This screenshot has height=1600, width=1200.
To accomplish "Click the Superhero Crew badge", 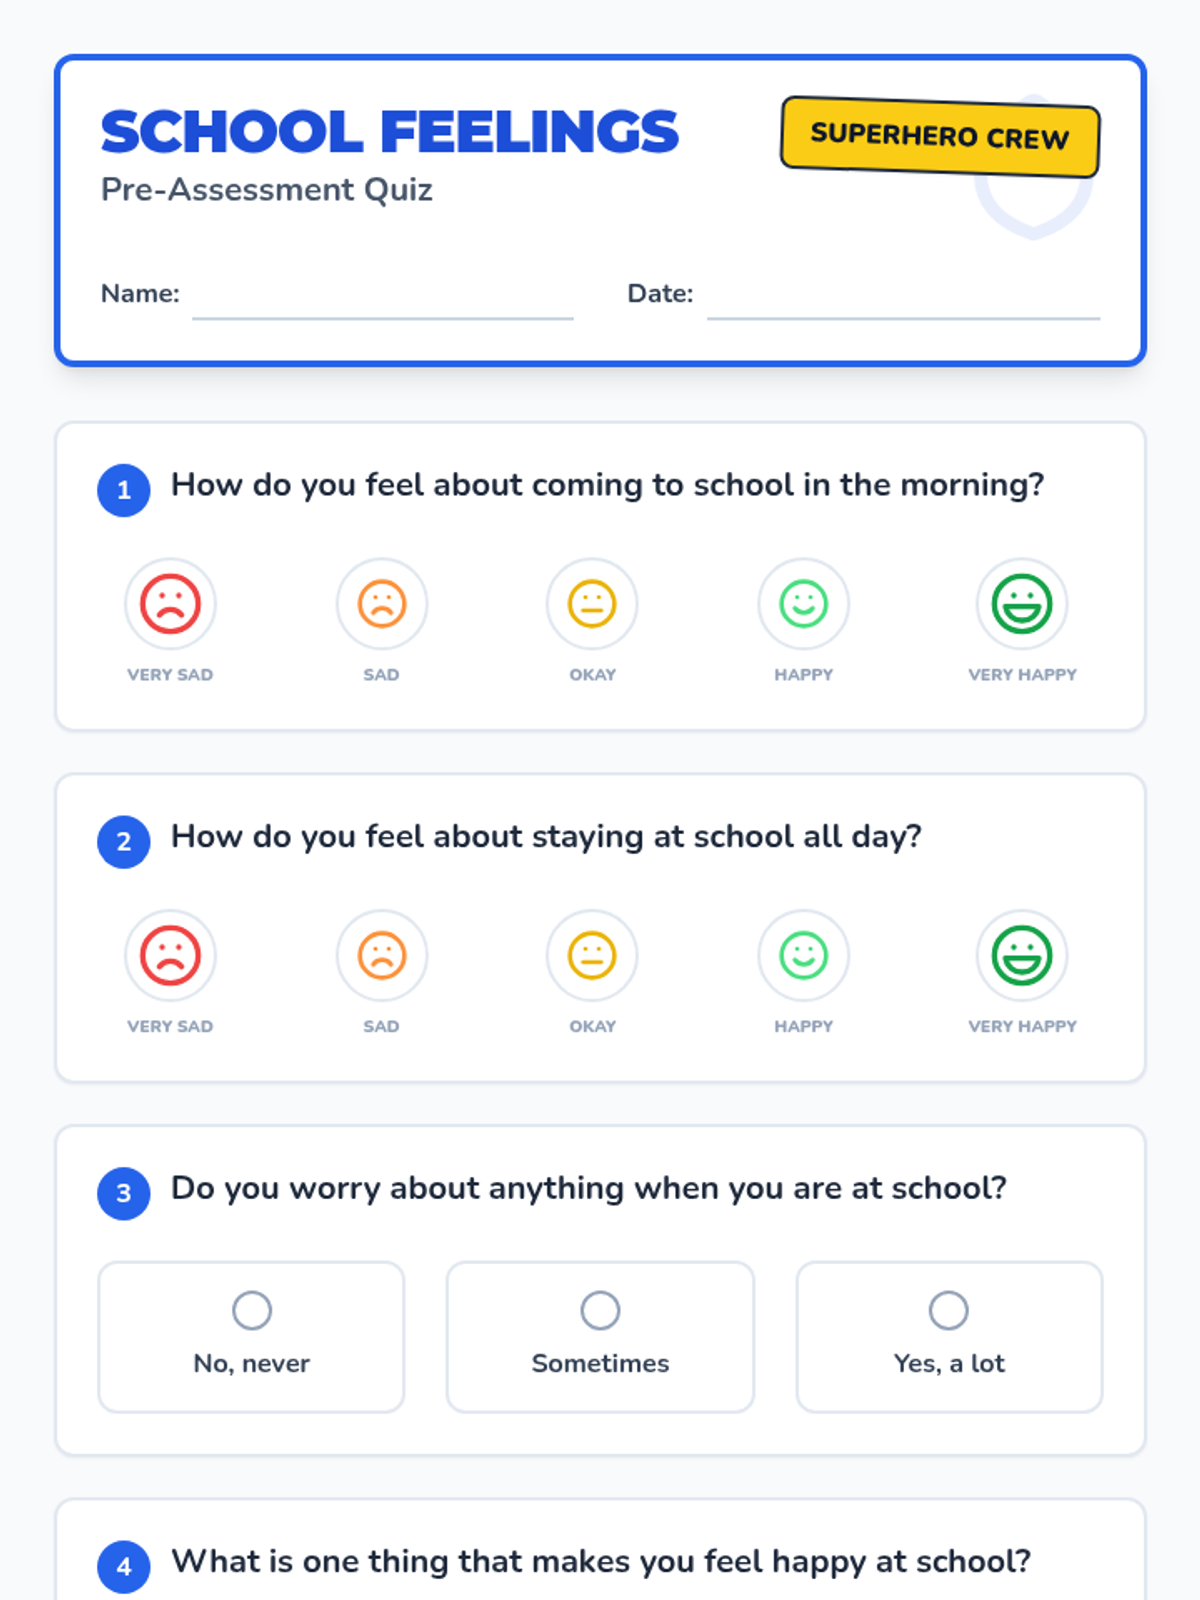I will (940, 136).
